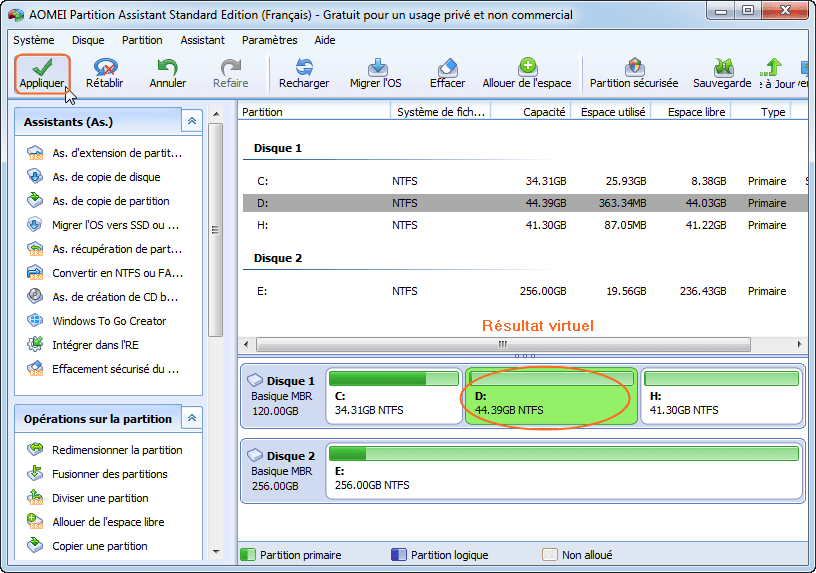Open As. récupération de partition

coord(105,249)
